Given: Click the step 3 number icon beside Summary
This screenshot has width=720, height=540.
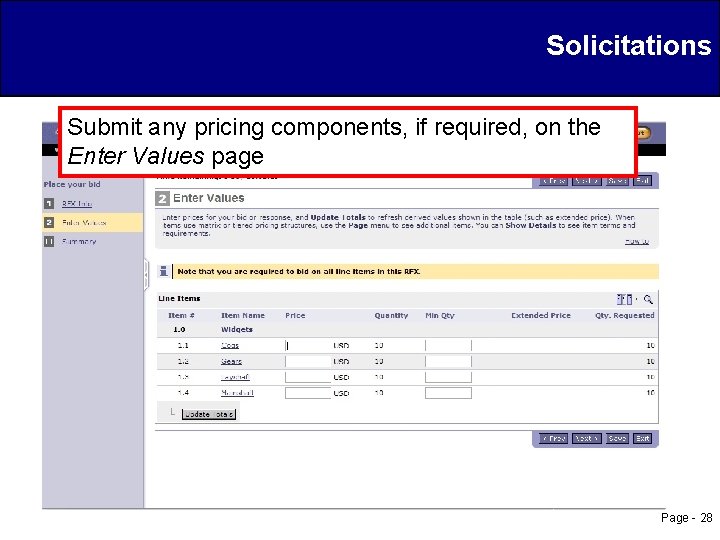Looking at the screenshot, I should click(49, 242).
